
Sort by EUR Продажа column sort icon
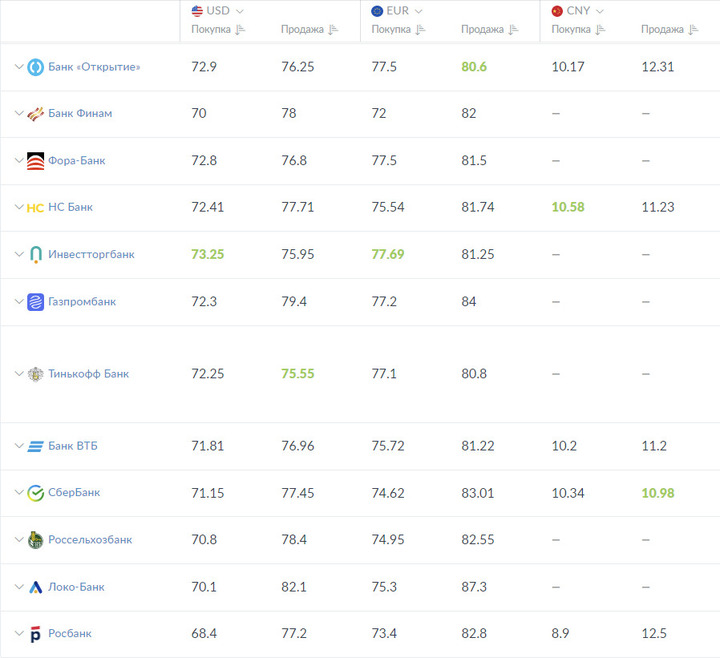pyautogui.click(x=513, y=30)
